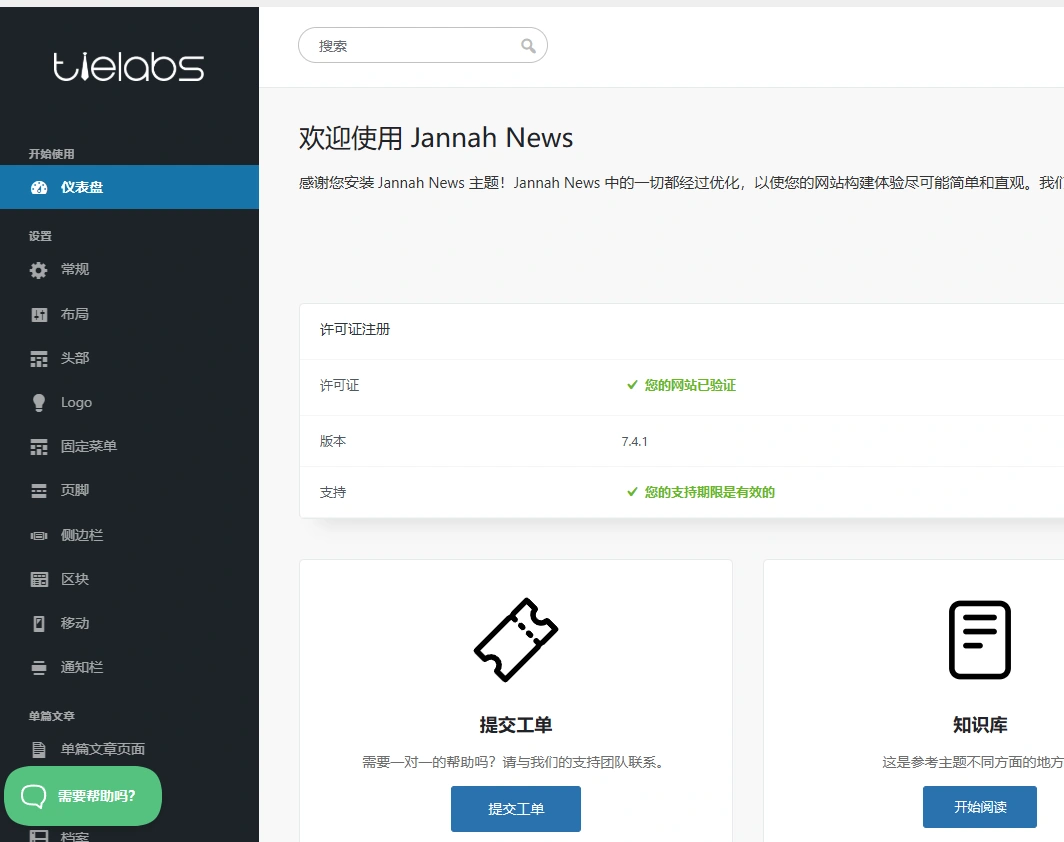The width and height of the screenshot is (1064, 842).
Task: Click inside the 搜索 search field
Action: (410, 45)
